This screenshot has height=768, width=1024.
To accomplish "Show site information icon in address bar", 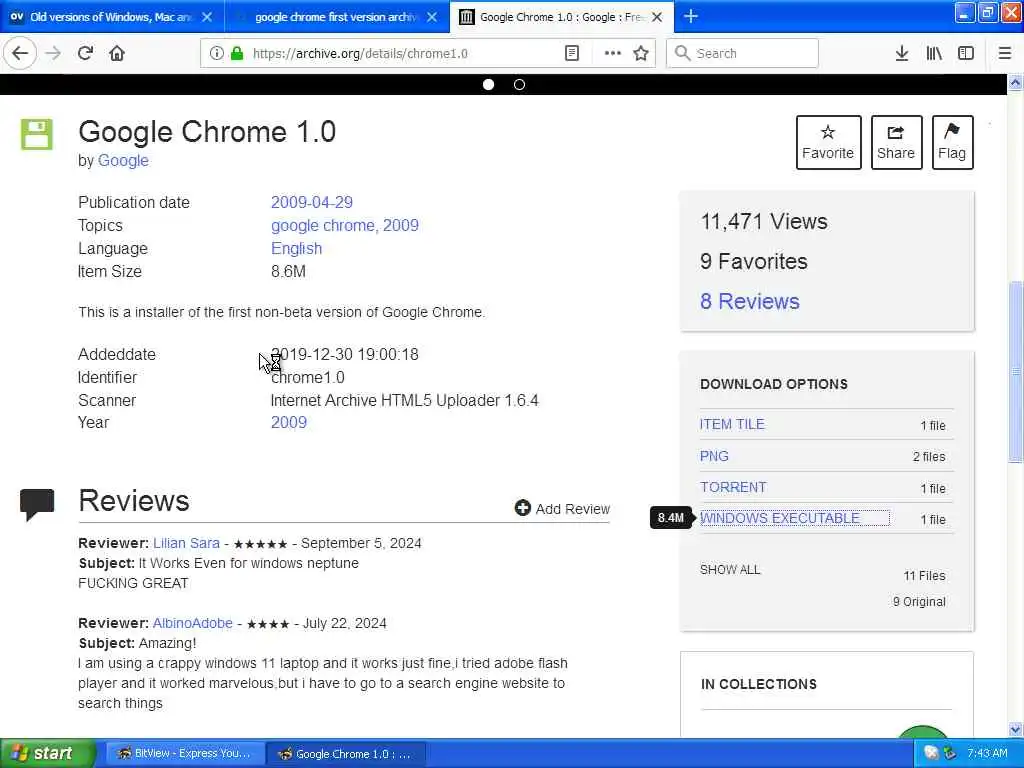I will [x=216, y=54].
